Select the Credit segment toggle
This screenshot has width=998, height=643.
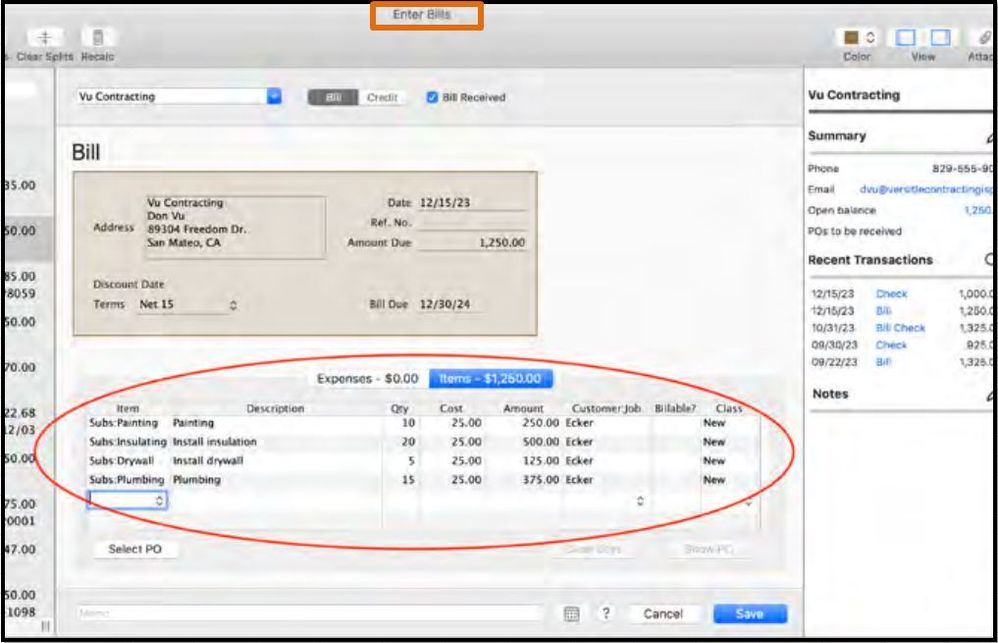(x=382, y=97)
